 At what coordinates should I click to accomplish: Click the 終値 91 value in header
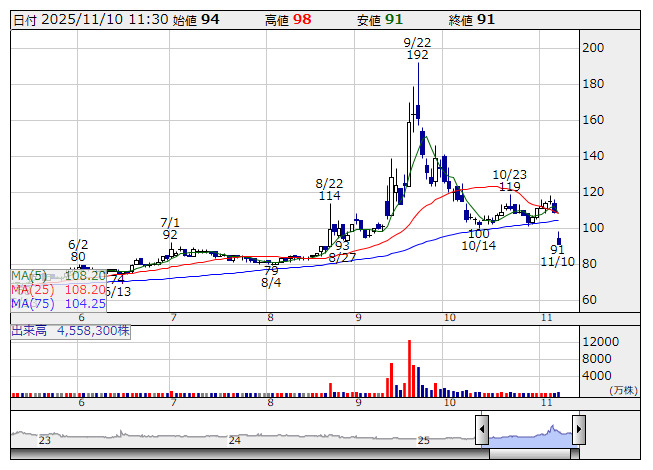(485, 19)
